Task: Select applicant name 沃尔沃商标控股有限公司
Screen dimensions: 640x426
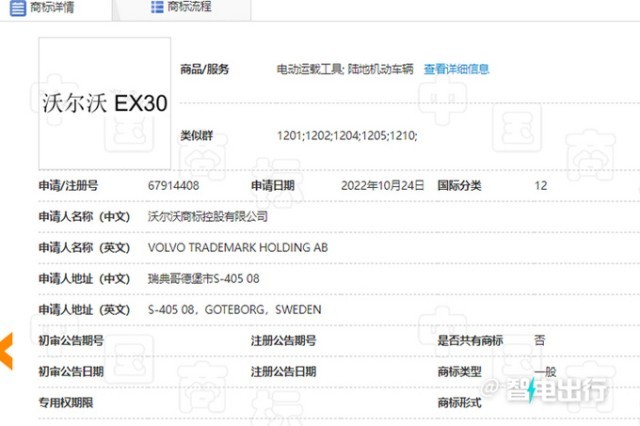Action: [208, 216]
